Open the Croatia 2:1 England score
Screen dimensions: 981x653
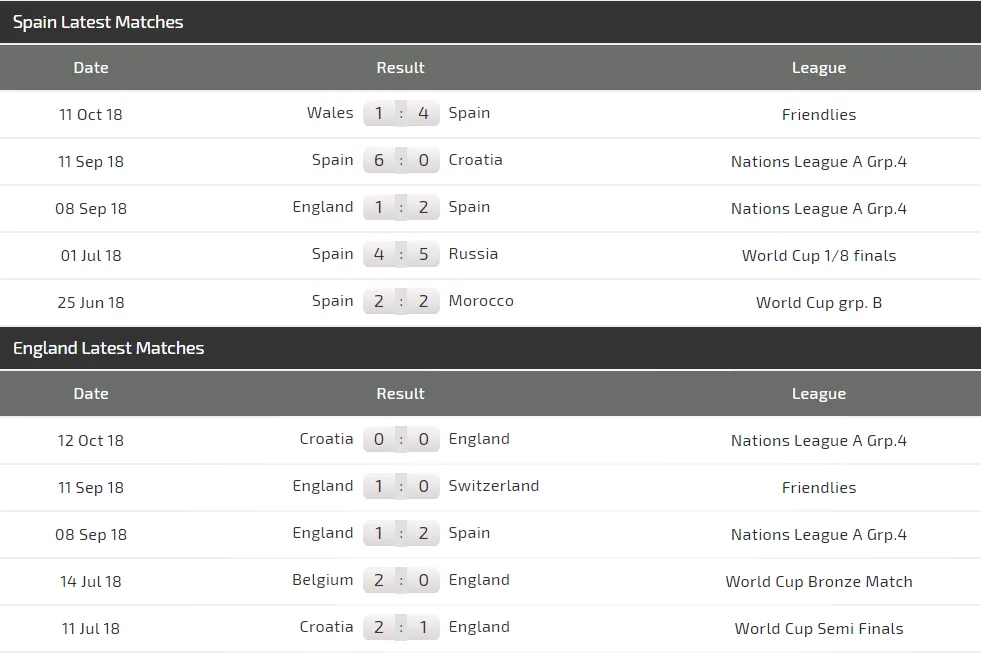click(401, 628)
